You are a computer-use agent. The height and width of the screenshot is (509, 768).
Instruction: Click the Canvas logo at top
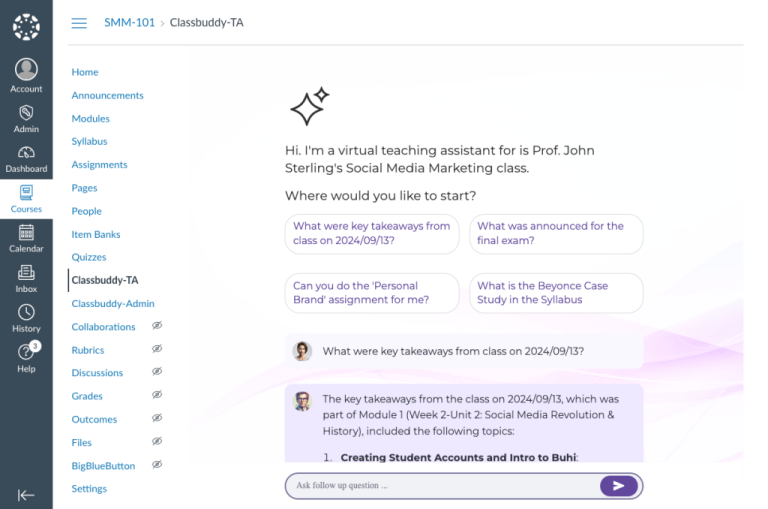tap(26, 26)
